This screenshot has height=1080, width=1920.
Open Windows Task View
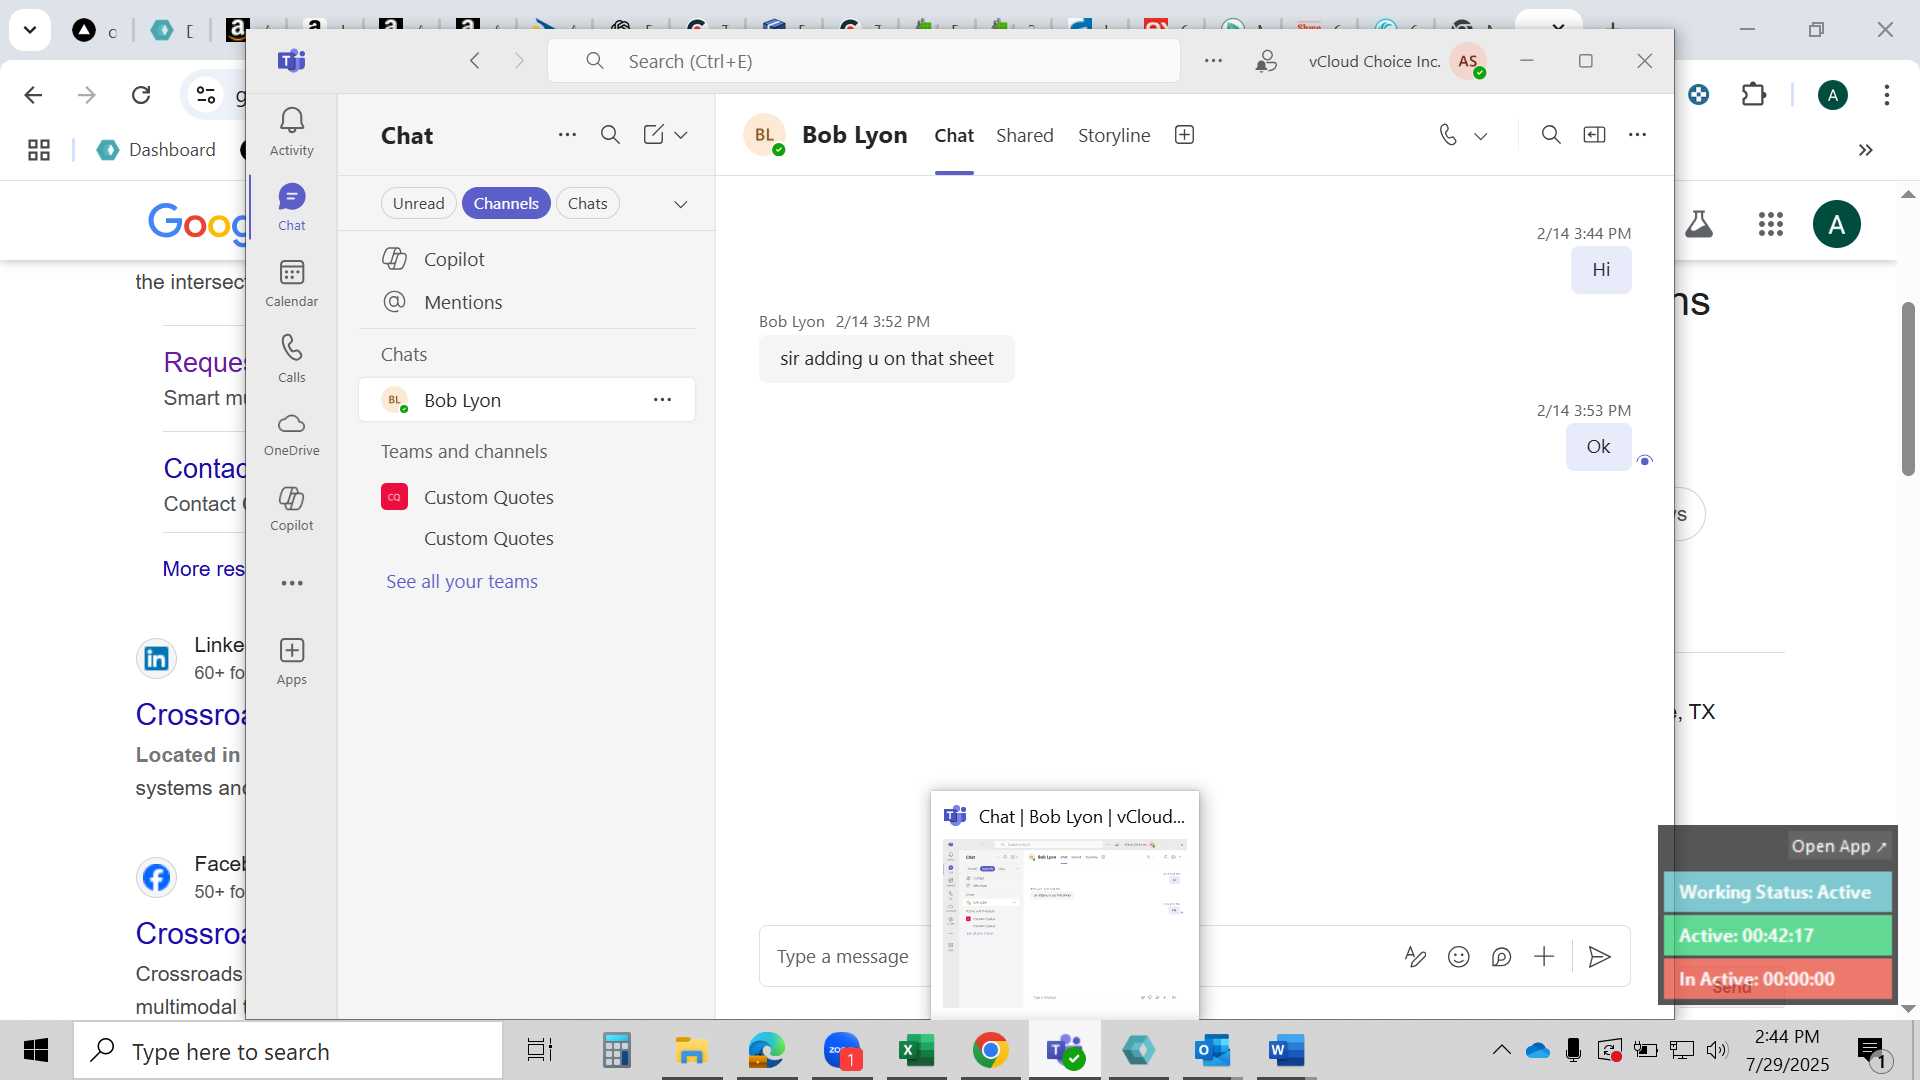coord(540,1050)
